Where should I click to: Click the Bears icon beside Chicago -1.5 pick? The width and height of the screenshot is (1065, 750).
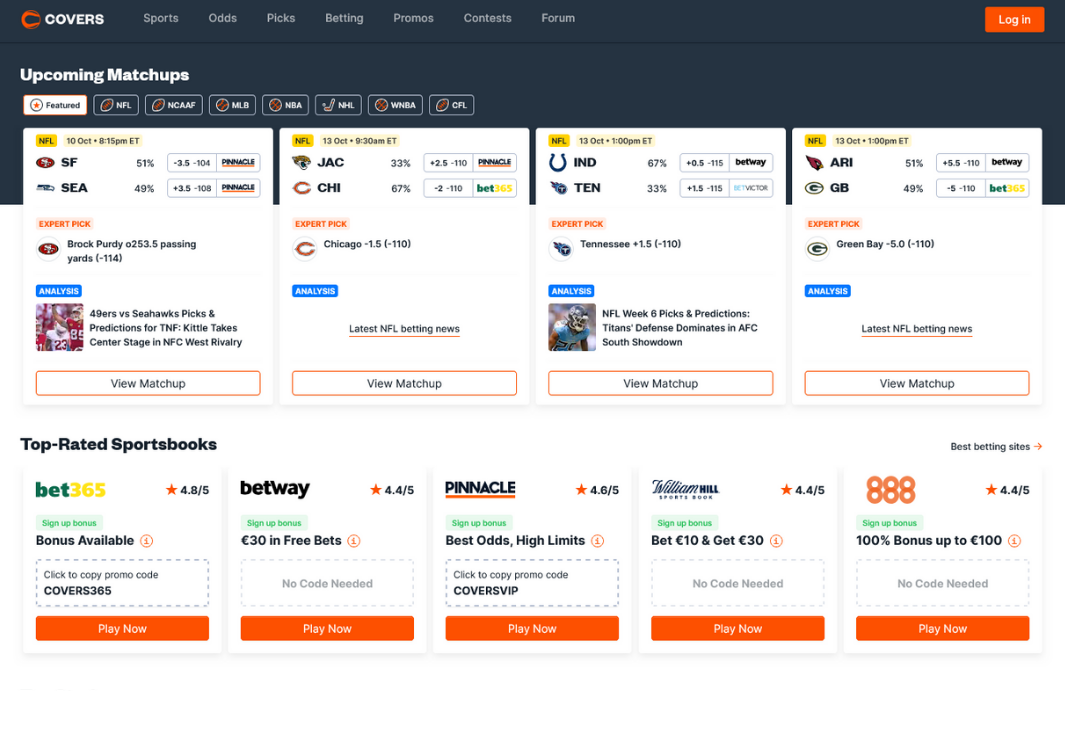pyautogui.click(x=304, y=249)
